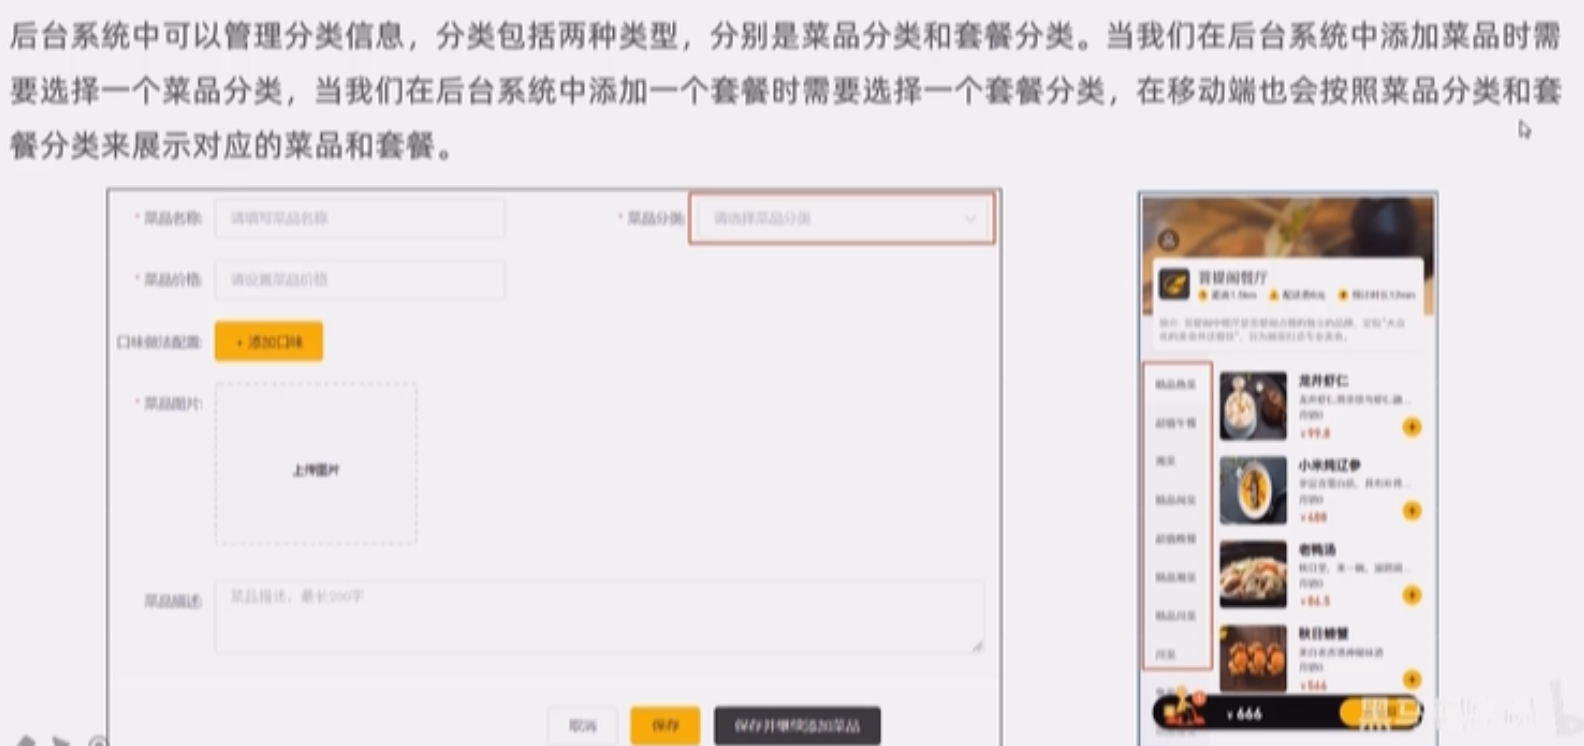Click the chevron arrow in 菜品分类 select
The image size is (1584, 746).
tap(970, 219)
